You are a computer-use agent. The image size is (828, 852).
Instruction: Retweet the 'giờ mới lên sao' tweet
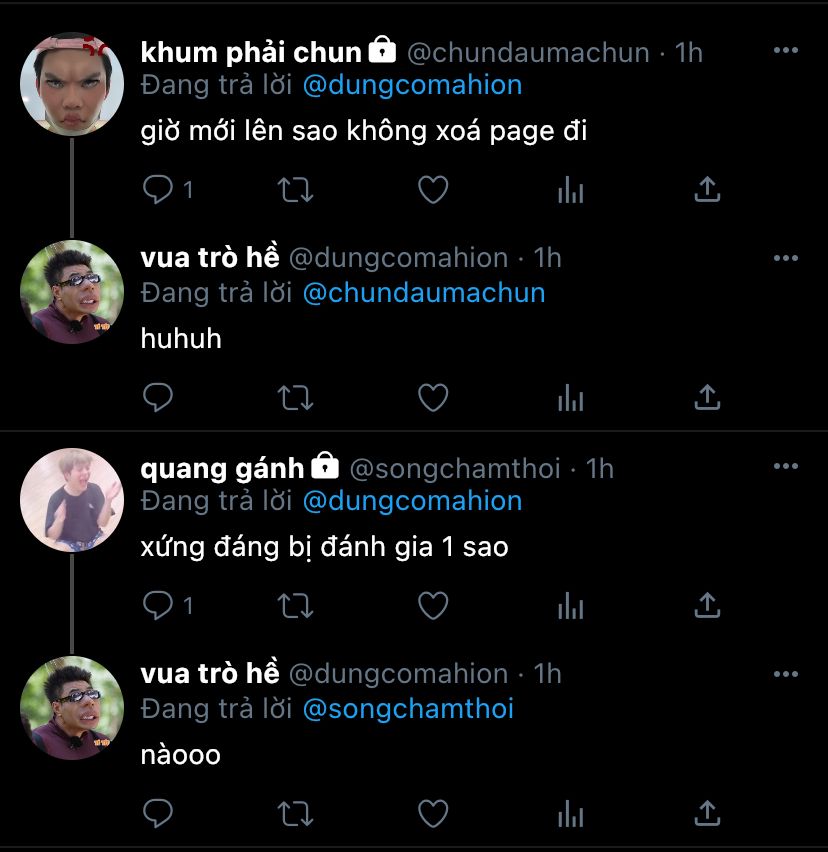[x=295, y=190]
